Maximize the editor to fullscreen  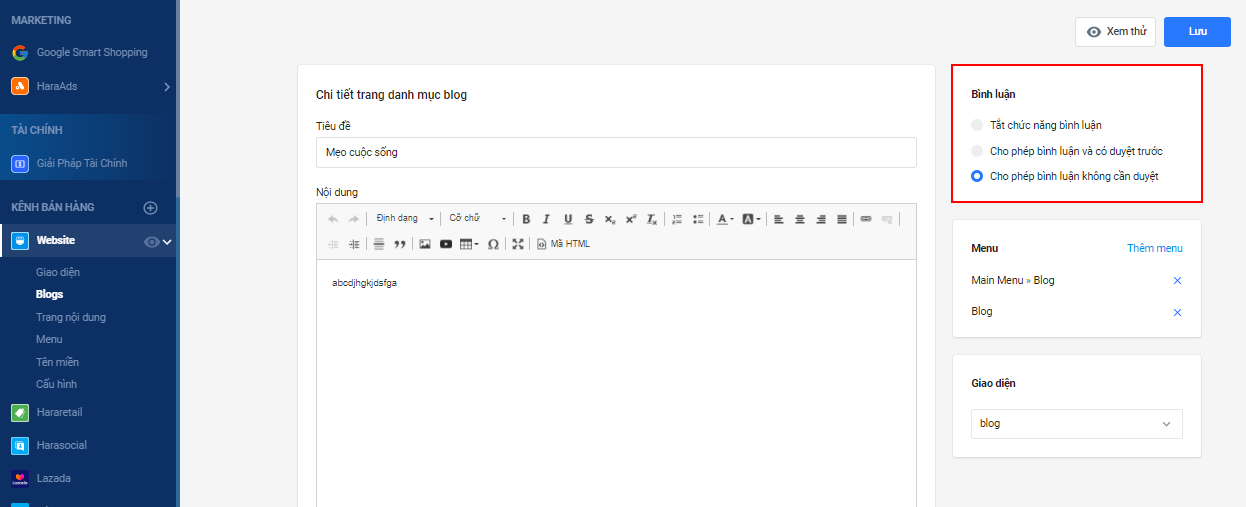[518, 244]
